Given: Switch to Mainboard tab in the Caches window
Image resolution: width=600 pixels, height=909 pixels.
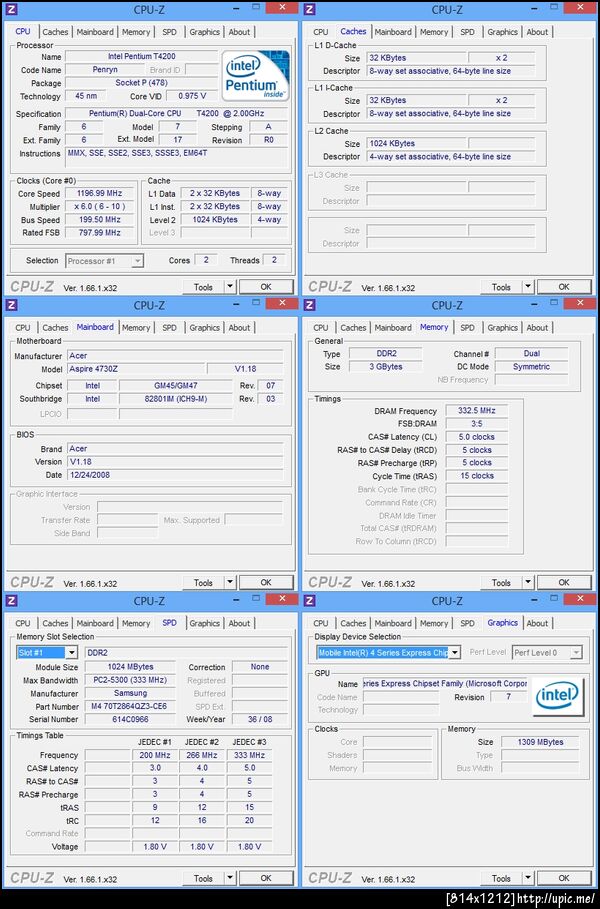Looking at the screenshot, I should click(x=393, y=32).
